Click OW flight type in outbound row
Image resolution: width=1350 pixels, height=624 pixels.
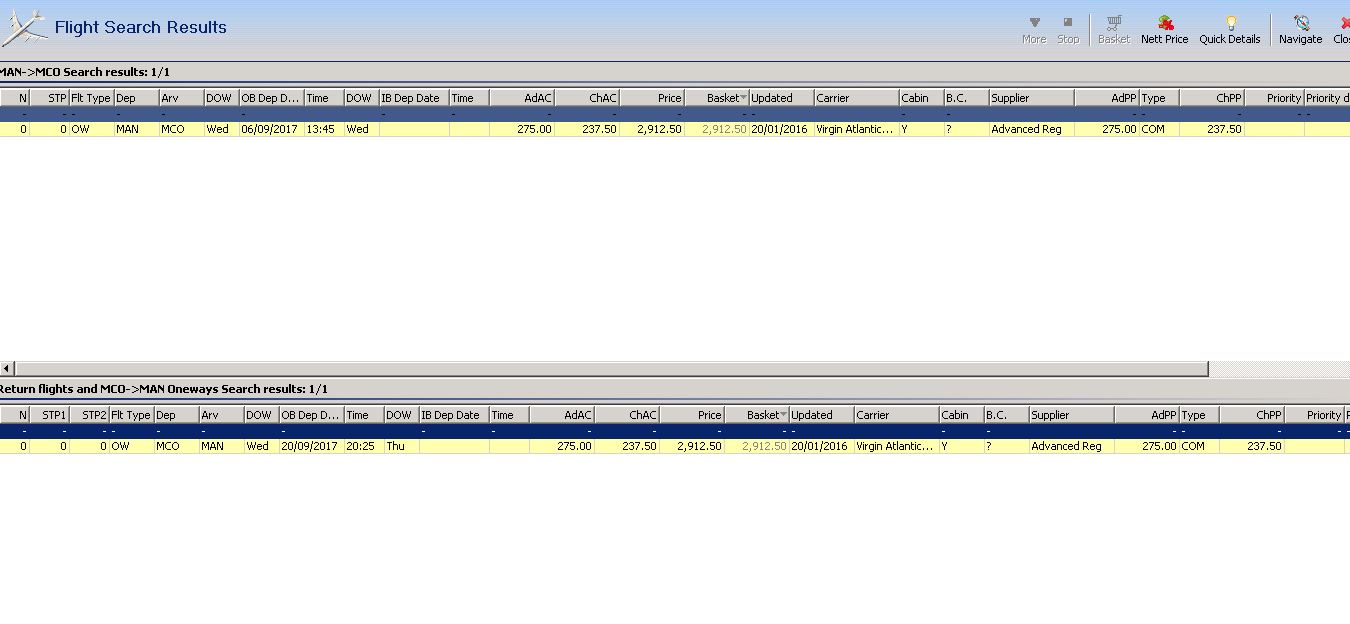tap(91, 129)
